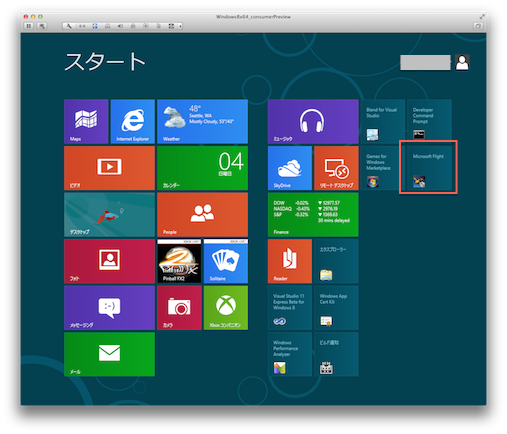
Task: Open the Finance stock tile
Action: point(313,215)
